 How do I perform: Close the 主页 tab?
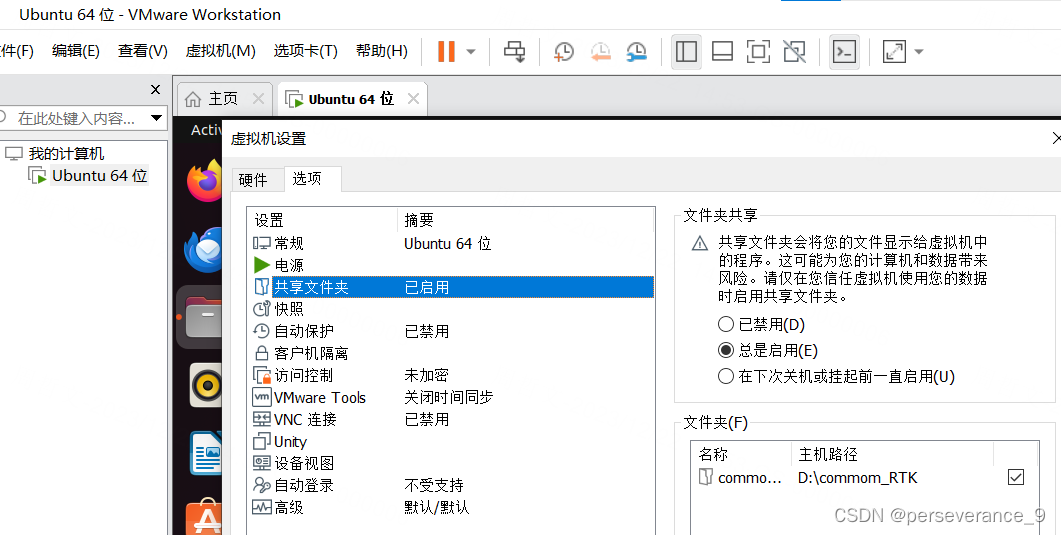coord(258,99)
